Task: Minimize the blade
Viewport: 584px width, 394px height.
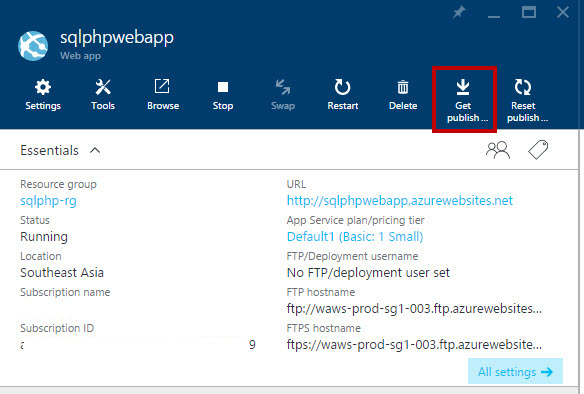Action: (494, 16)
